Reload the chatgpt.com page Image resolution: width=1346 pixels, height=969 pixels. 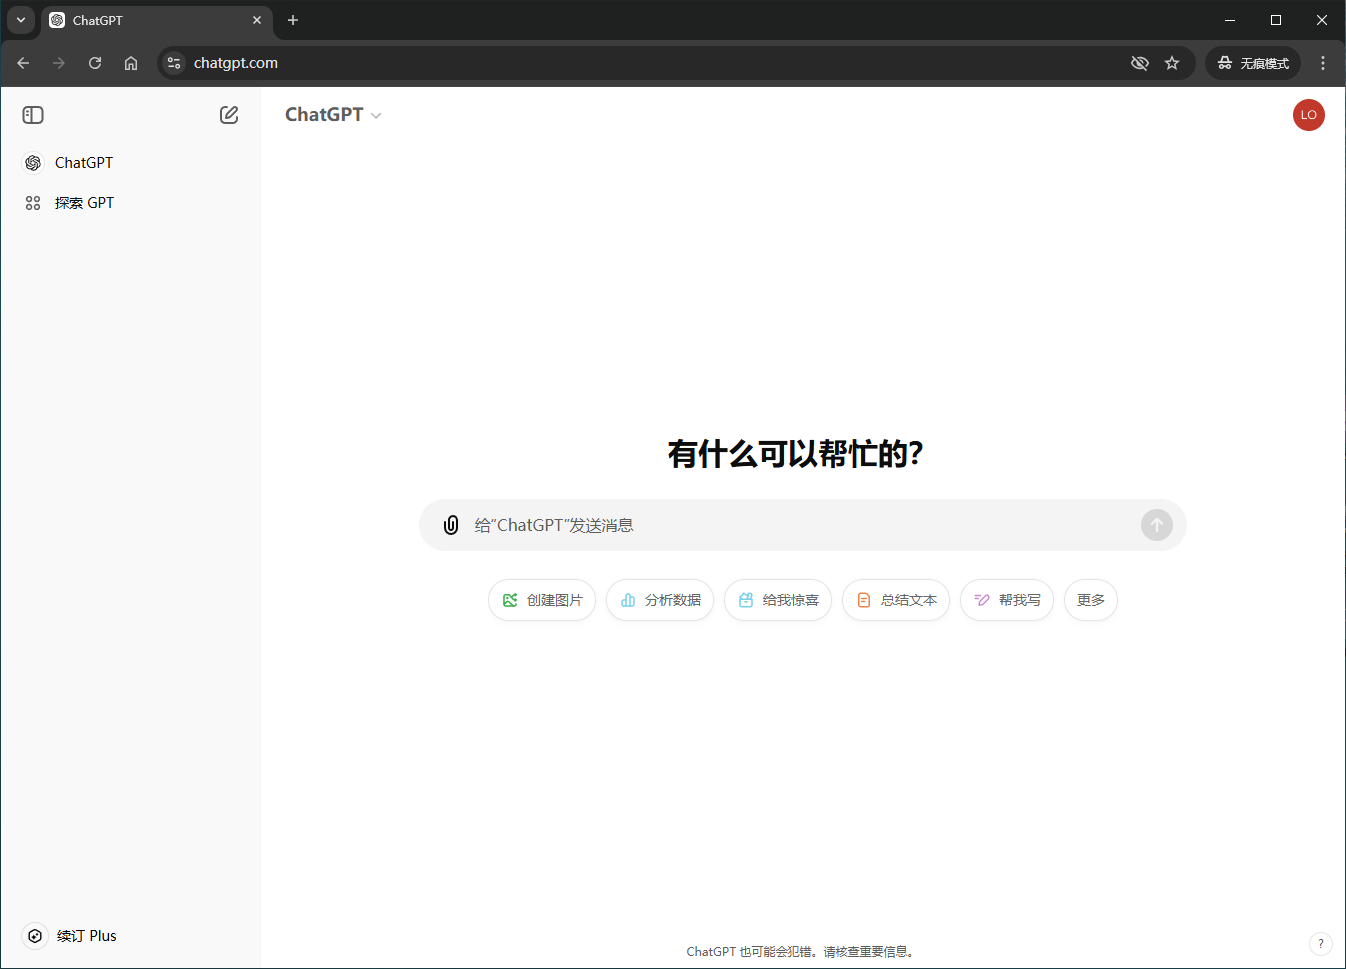coord(95,63)
